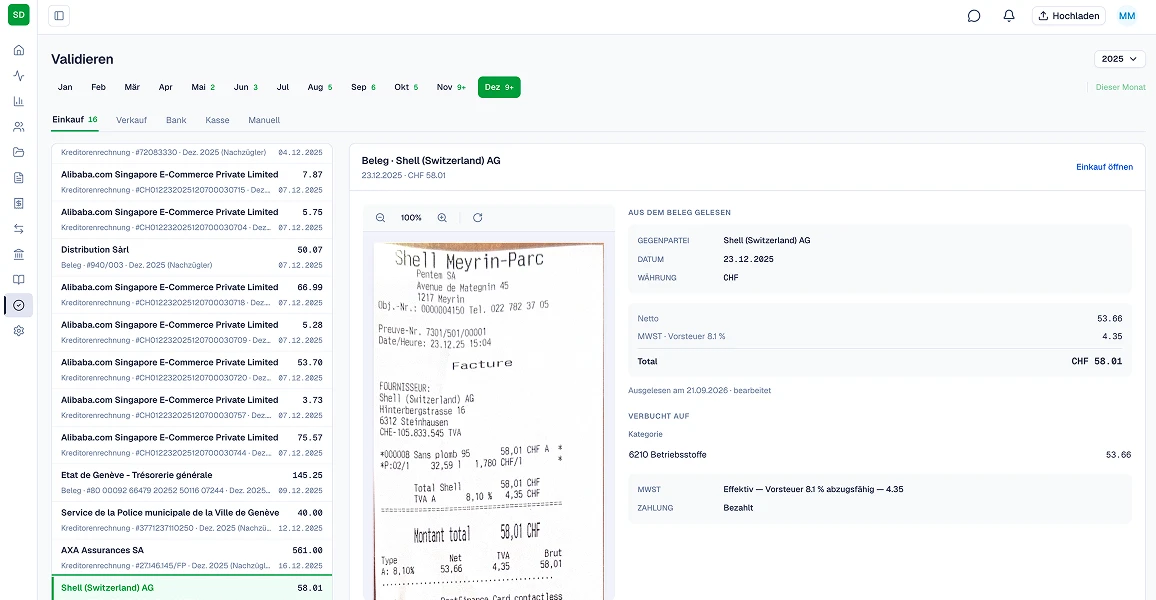Open the bank building icon in sidebar
This screenshot has height=600, width=1156.
pyautogui.click(x=18, y=254)
